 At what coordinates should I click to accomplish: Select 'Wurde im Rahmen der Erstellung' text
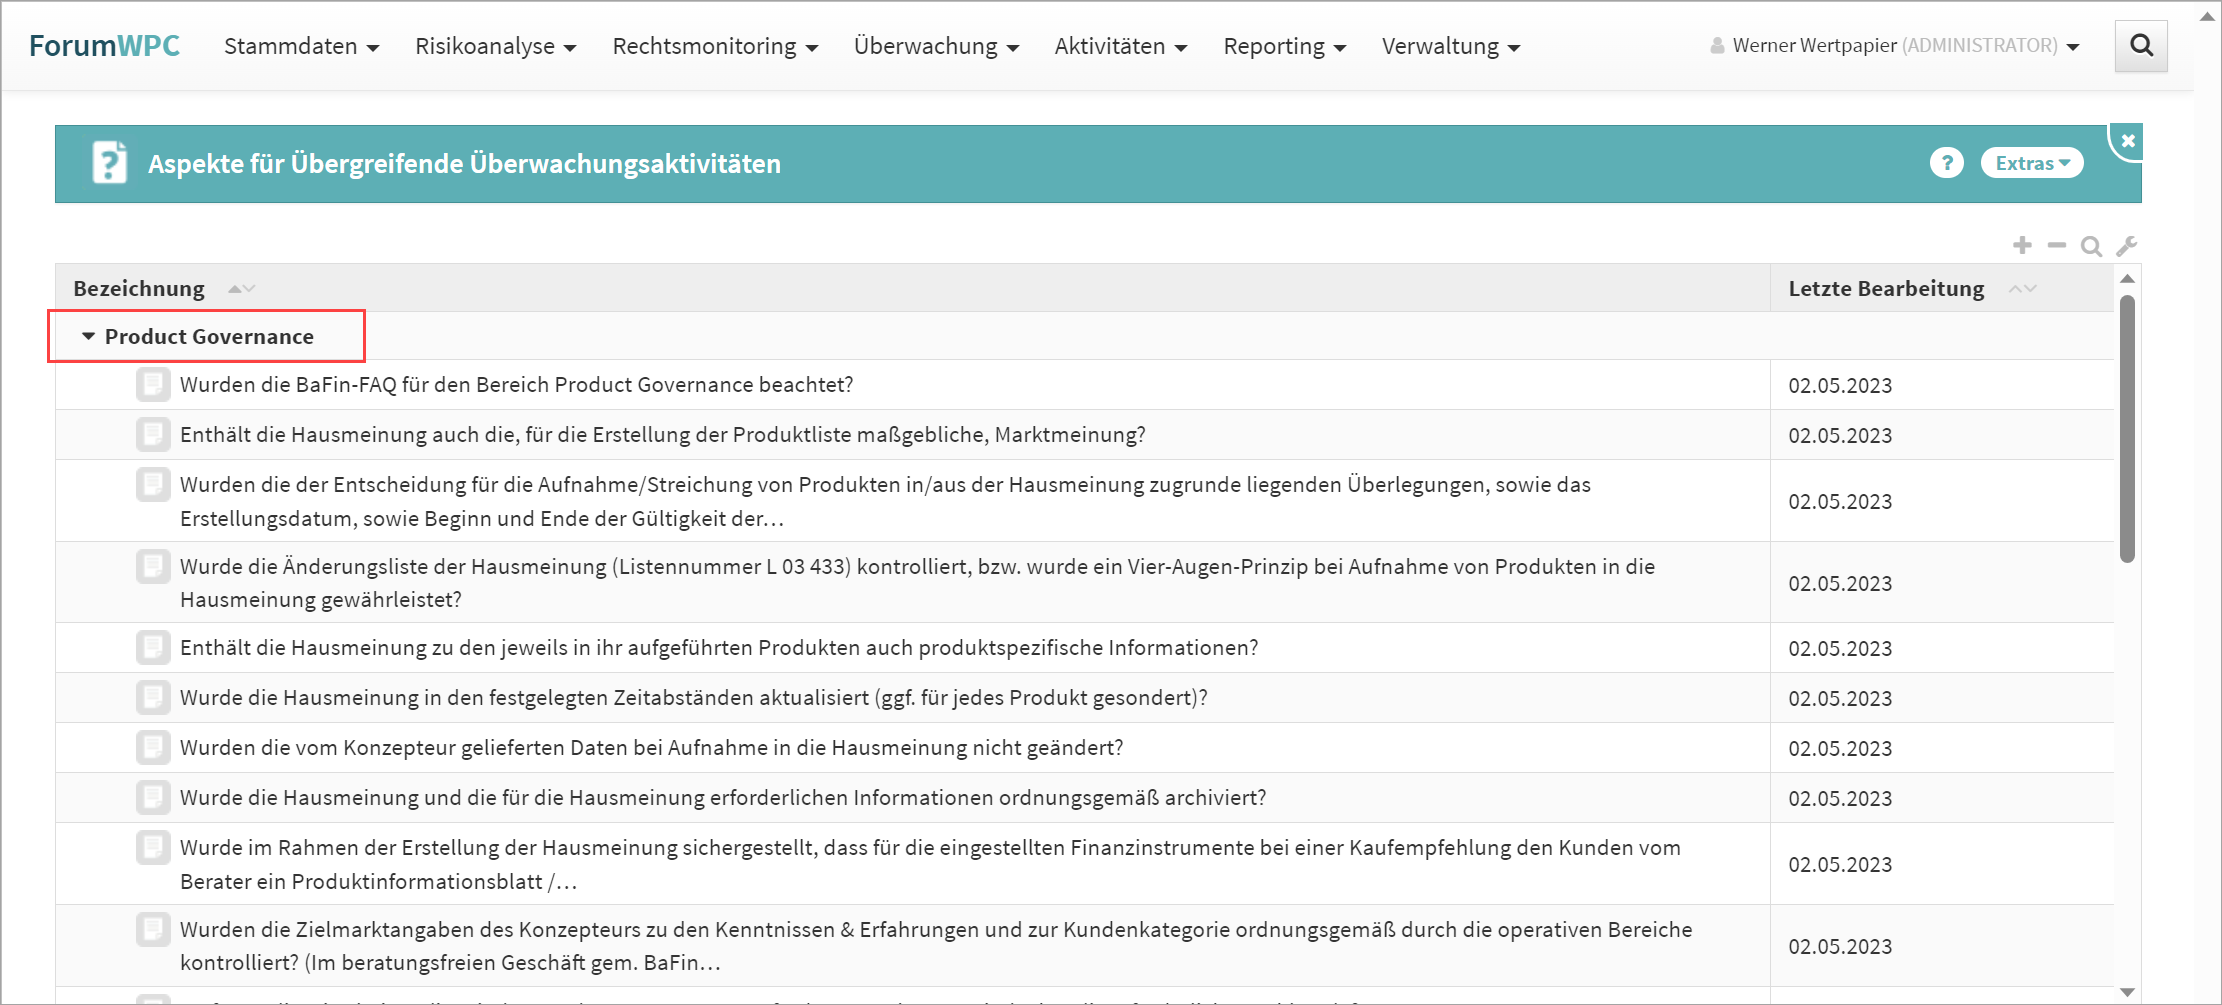pos(930,864)
